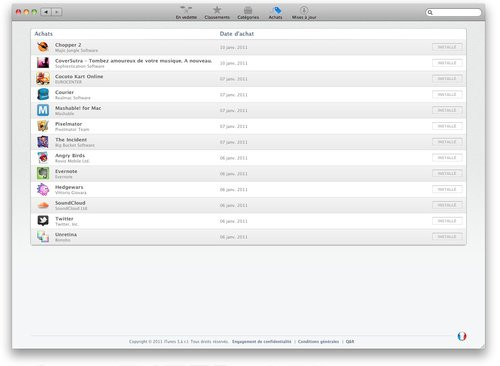This screenshot has width=500, height=366.
Task: Open the CoverSutra title link
Action: [x=133, y=61]
